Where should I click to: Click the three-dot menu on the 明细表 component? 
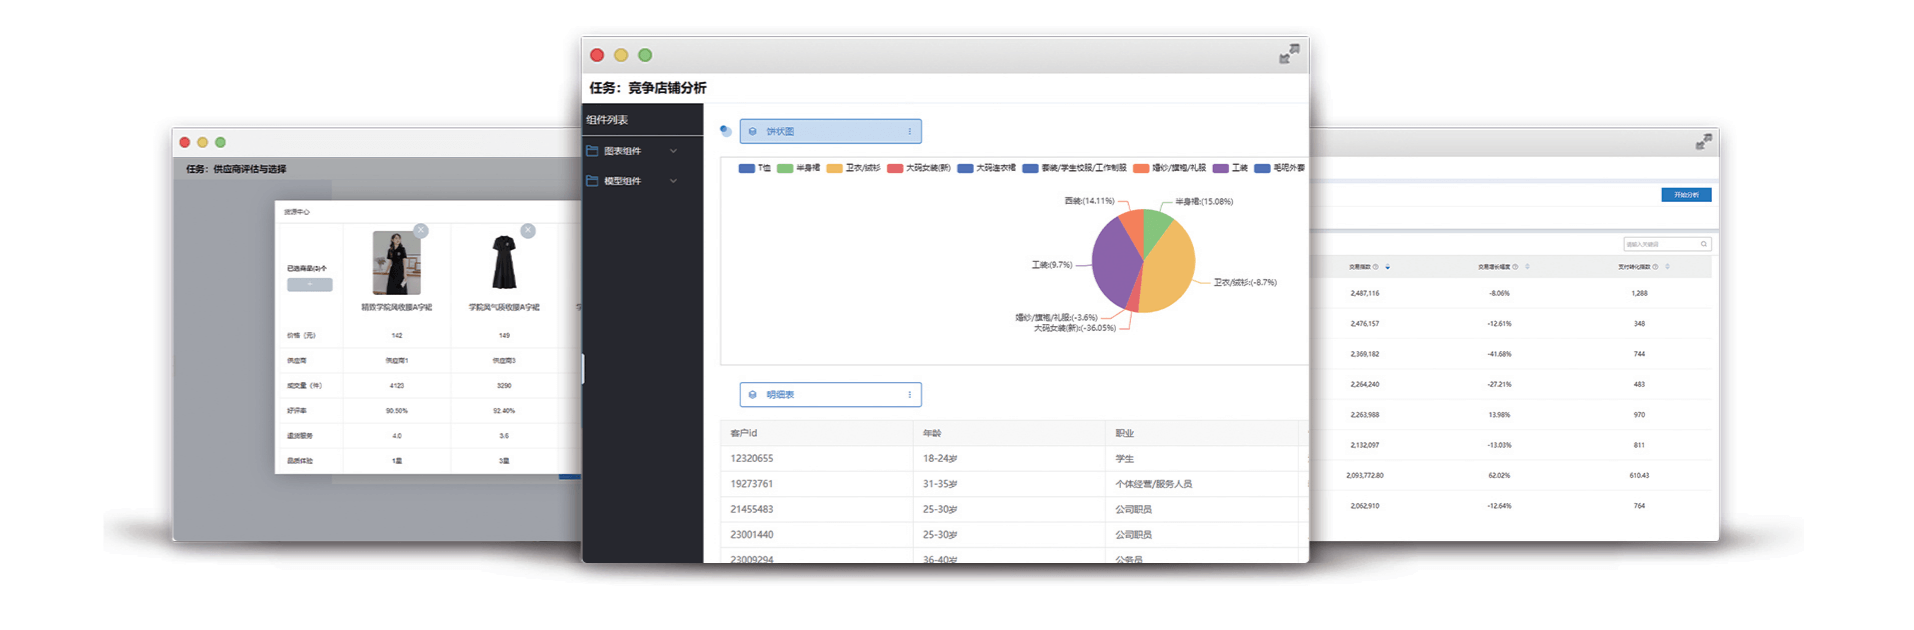(909, 395)
